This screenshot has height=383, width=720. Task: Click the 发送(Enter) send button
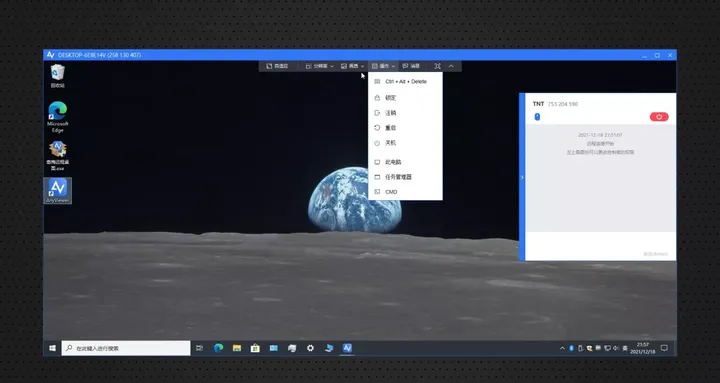click(x=656, y=254)
